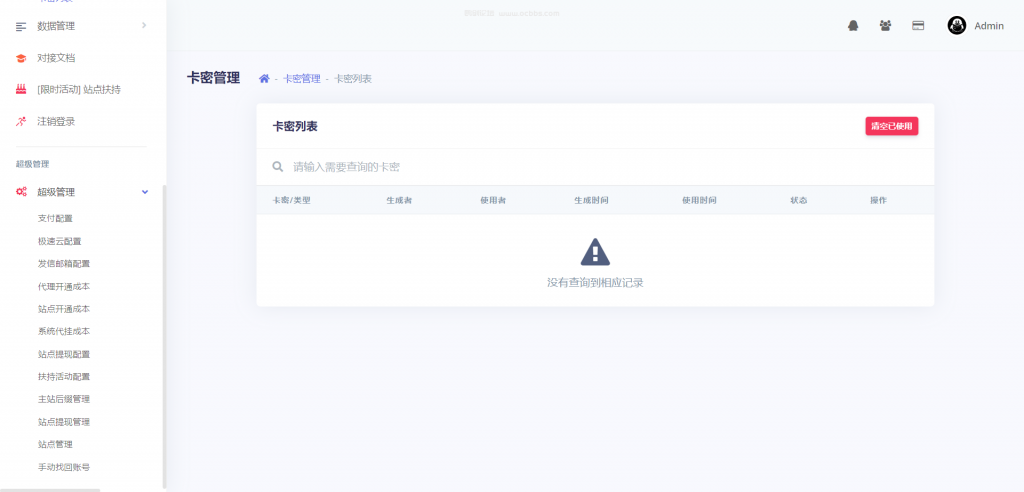The height and width of the screenshot is (492, 1024).
Task: Click the 使用者 column header
Action: (493, 200)
